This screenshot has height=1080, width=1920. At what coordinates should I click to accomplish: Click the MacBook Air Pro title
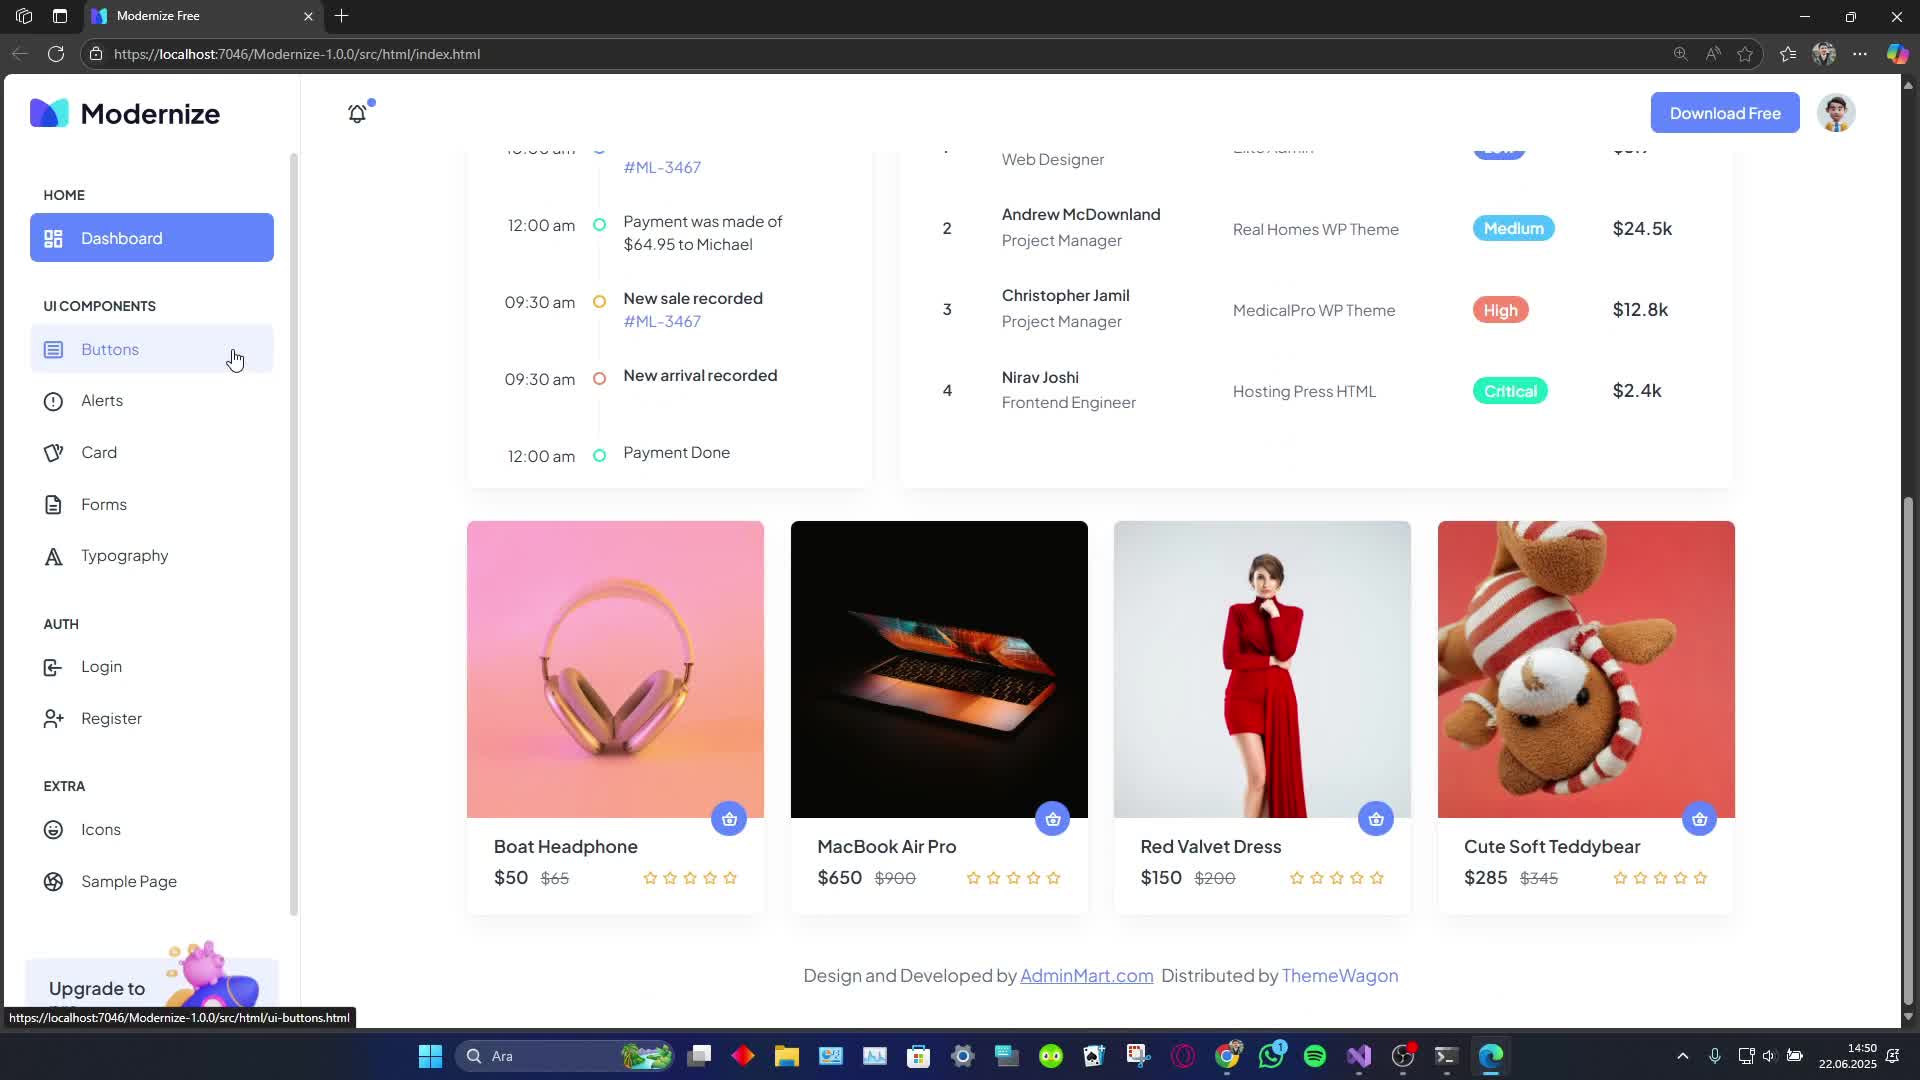coord(887,847)
